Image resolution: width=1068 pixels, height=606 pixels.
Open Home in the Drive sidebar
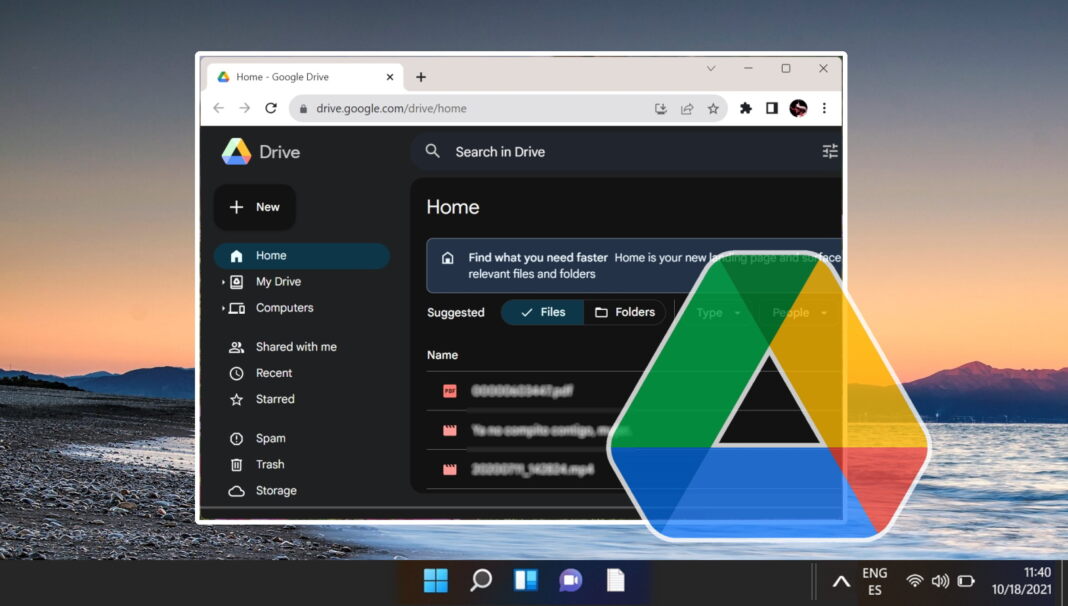(302, 256)
